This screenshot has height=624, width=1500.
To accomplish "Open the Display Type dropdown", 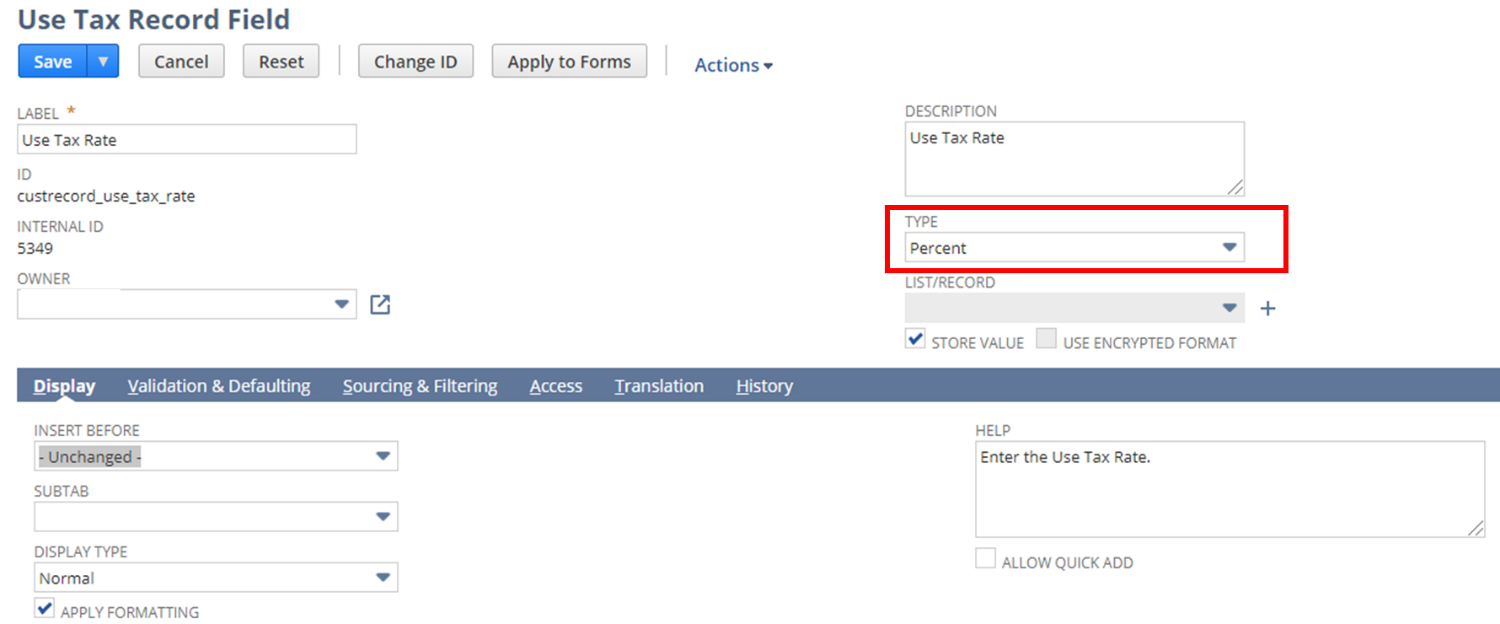I will [x=215, y=577].
